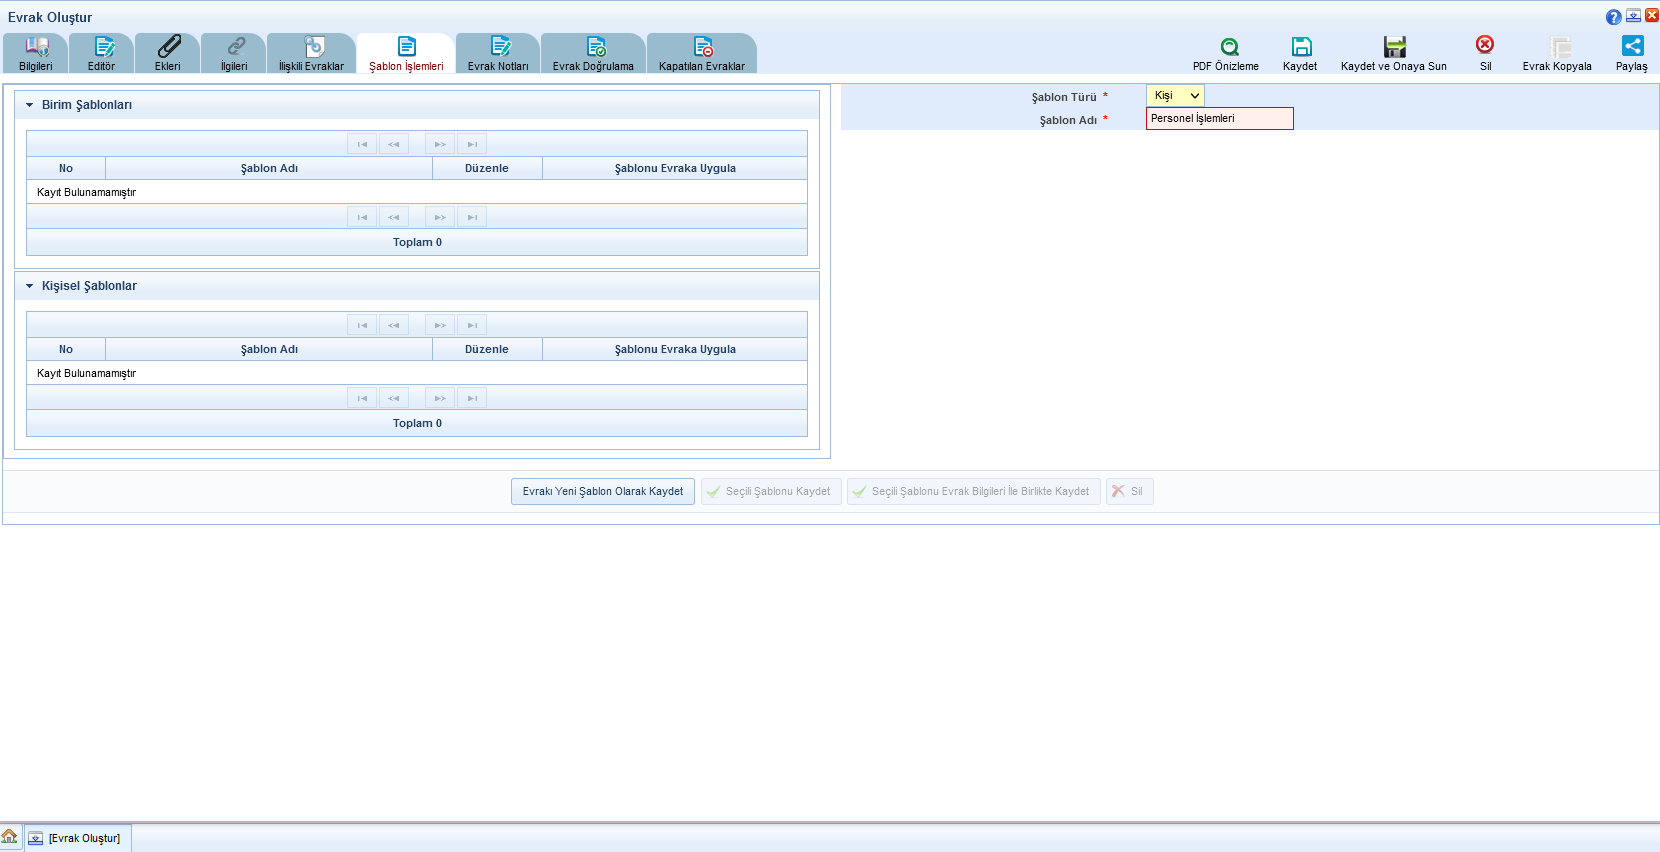Click Kaydet ve Onaya Sun icon
Screen dimensions: 1660x852
click(x=1394, y=47)
